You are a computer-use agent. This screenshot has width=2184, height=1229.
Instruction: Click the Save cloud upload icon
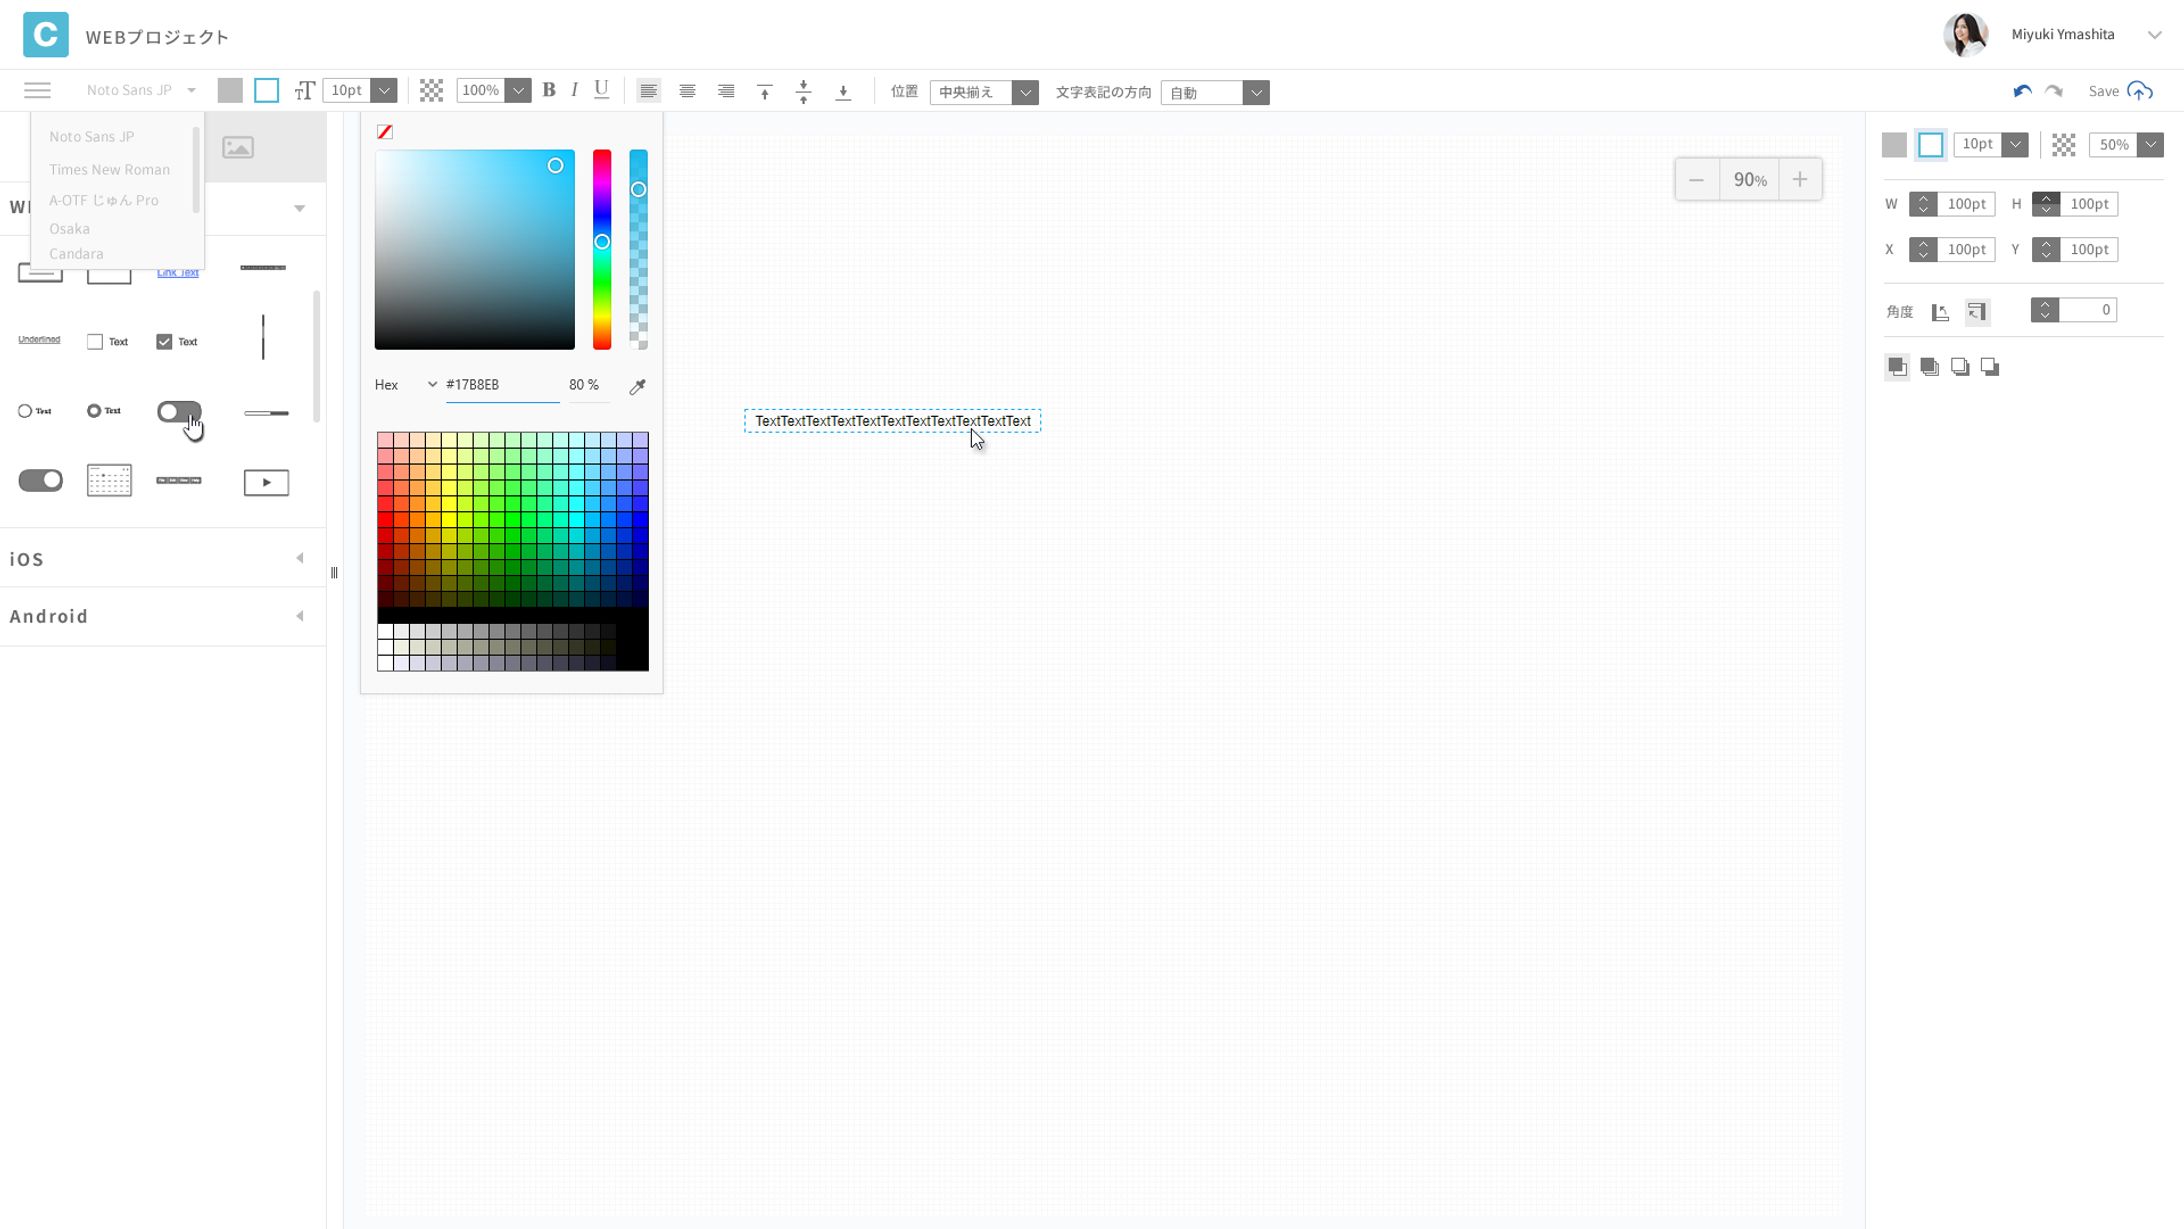tap(2140, 91)
